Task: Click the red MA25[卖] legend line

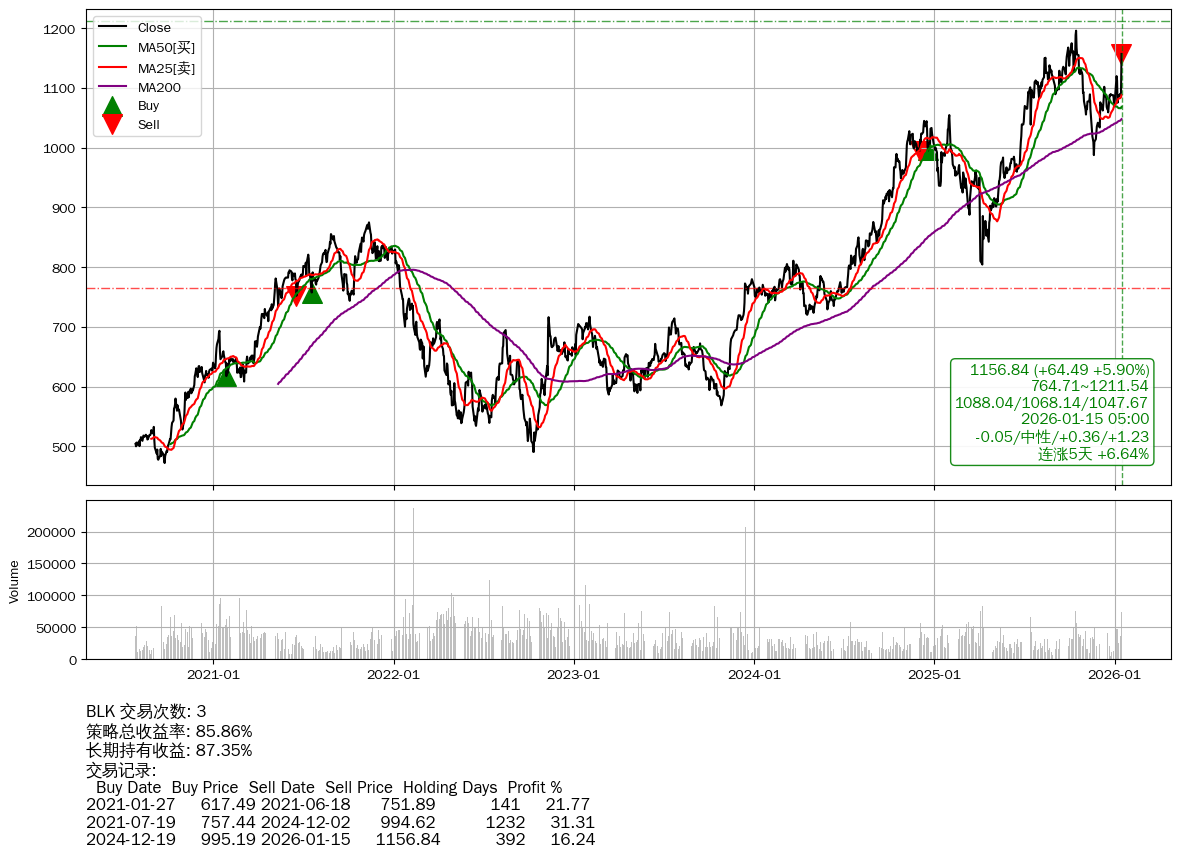Action: 113,68
